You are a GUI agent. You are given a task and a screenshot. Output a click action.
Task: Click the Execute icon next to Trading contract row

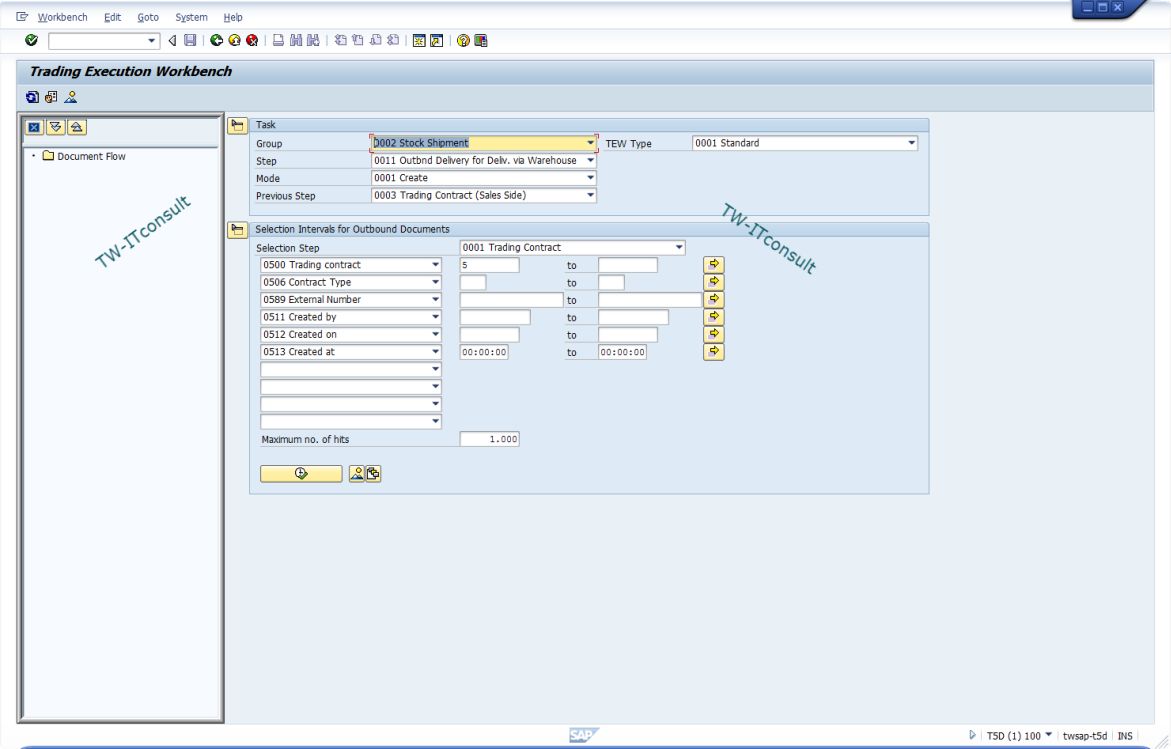(713, 265)
